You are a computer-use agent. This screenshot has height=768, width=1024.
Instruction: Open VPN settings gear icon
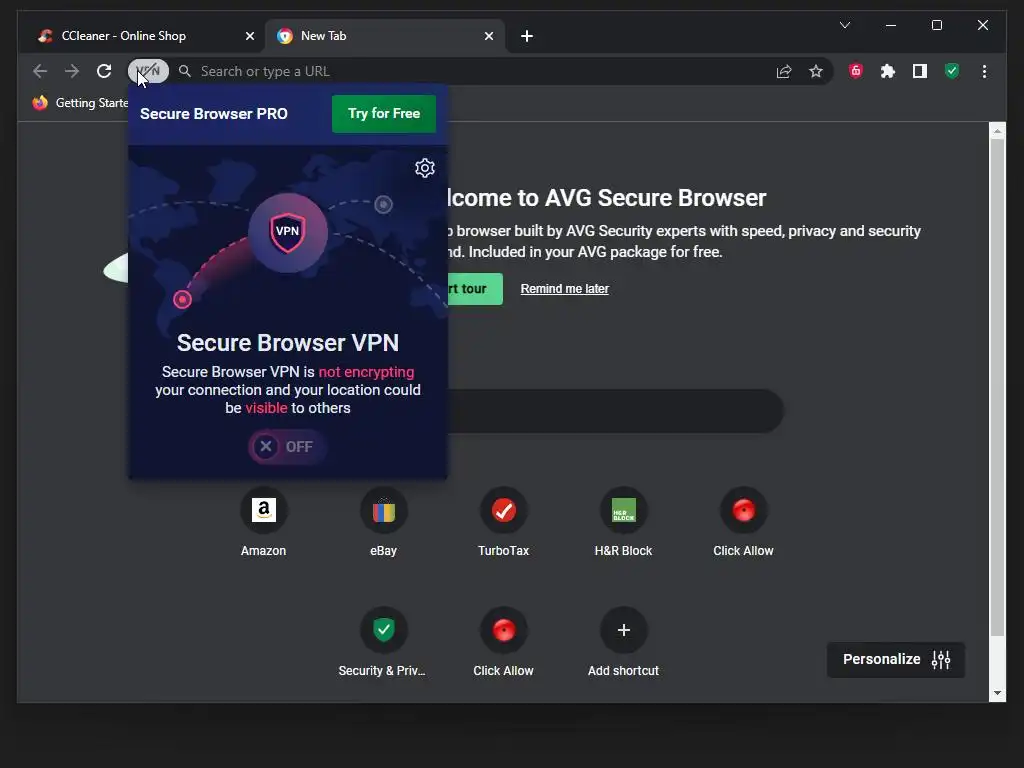click(x=425, y=168)
